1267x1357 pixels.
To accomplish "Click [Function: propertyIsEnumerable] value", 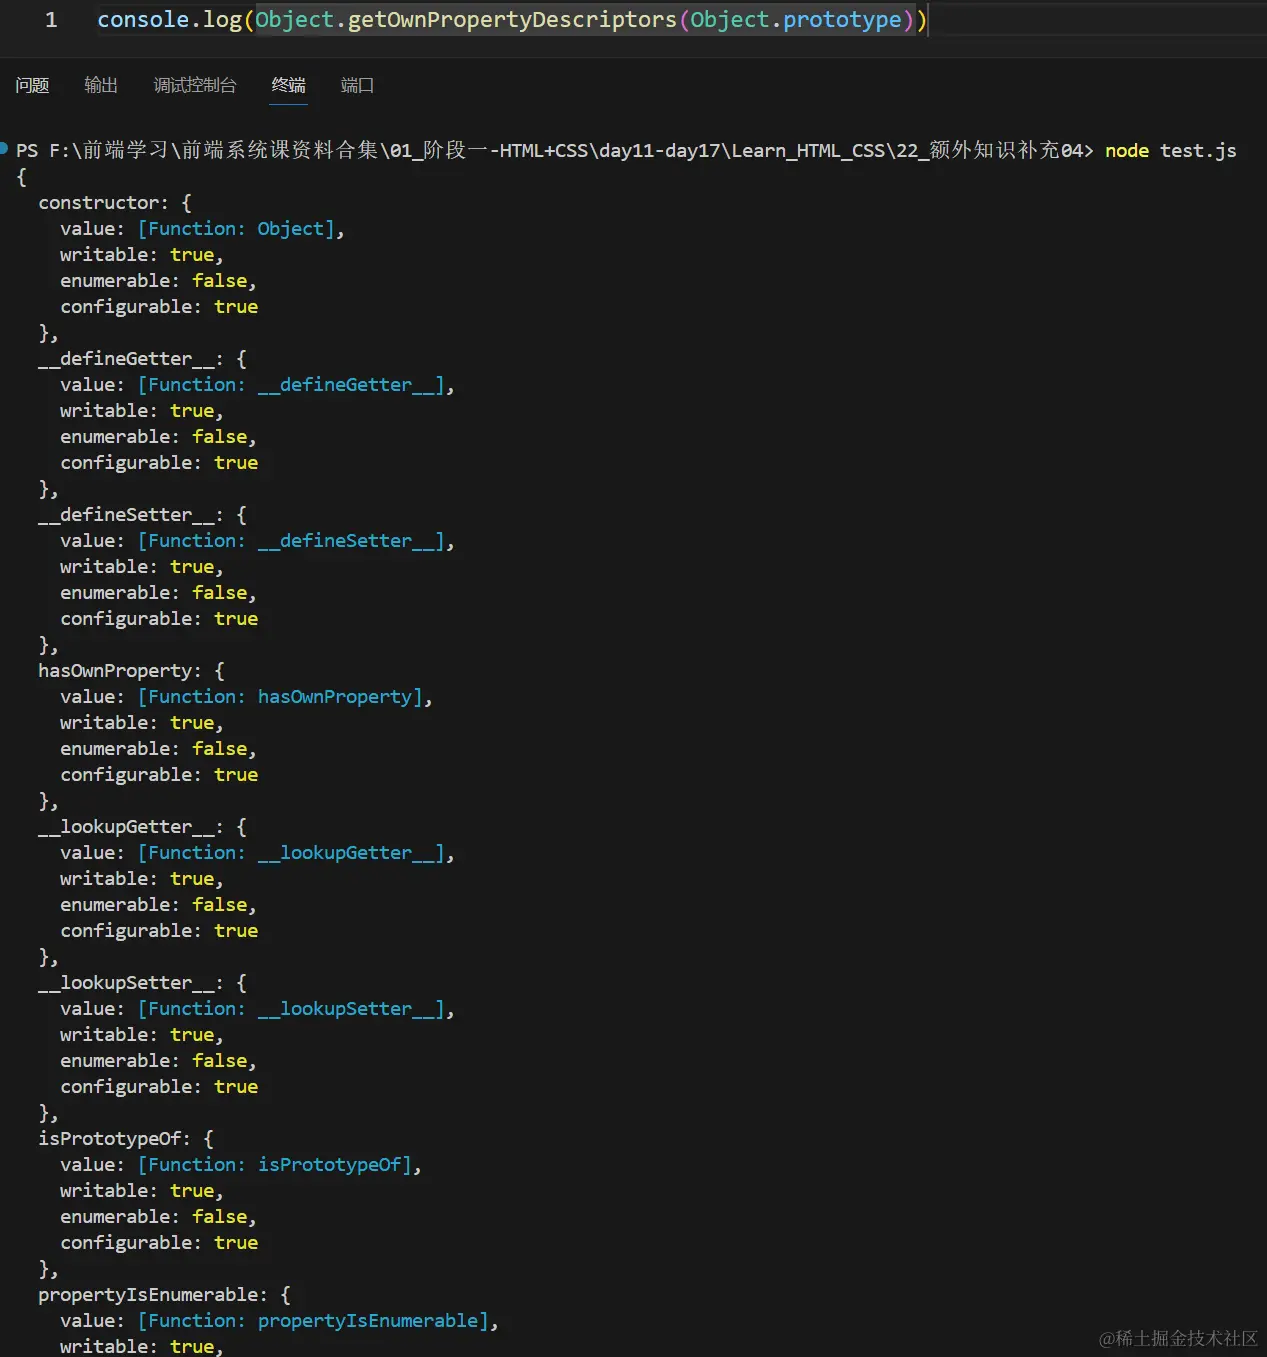I will [x=313, y=1320].
